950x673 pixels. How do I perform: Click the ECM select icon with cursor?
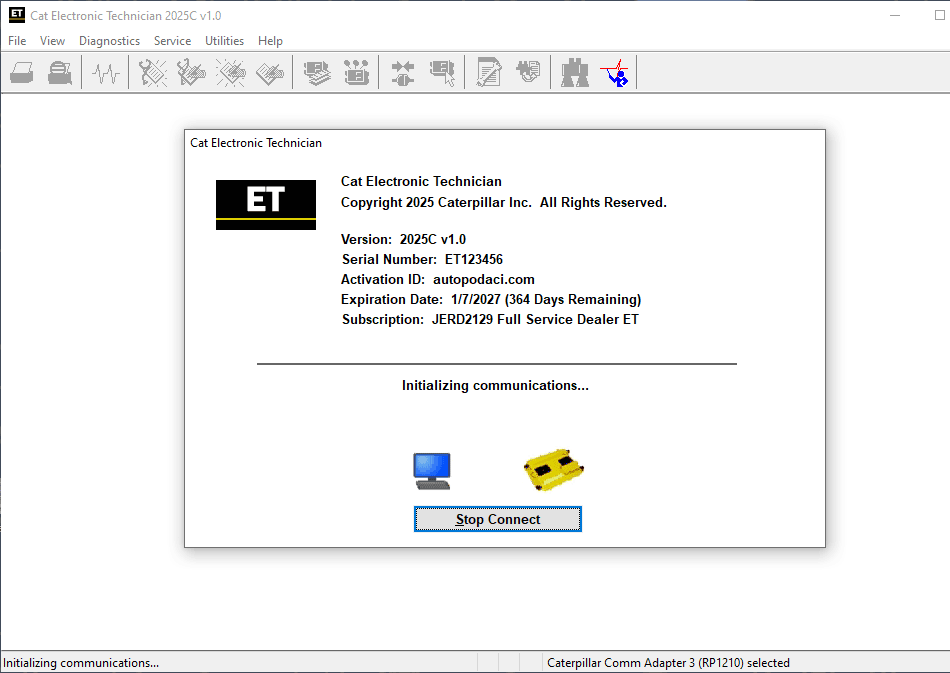pyautogui.click(x=442, y=73)
